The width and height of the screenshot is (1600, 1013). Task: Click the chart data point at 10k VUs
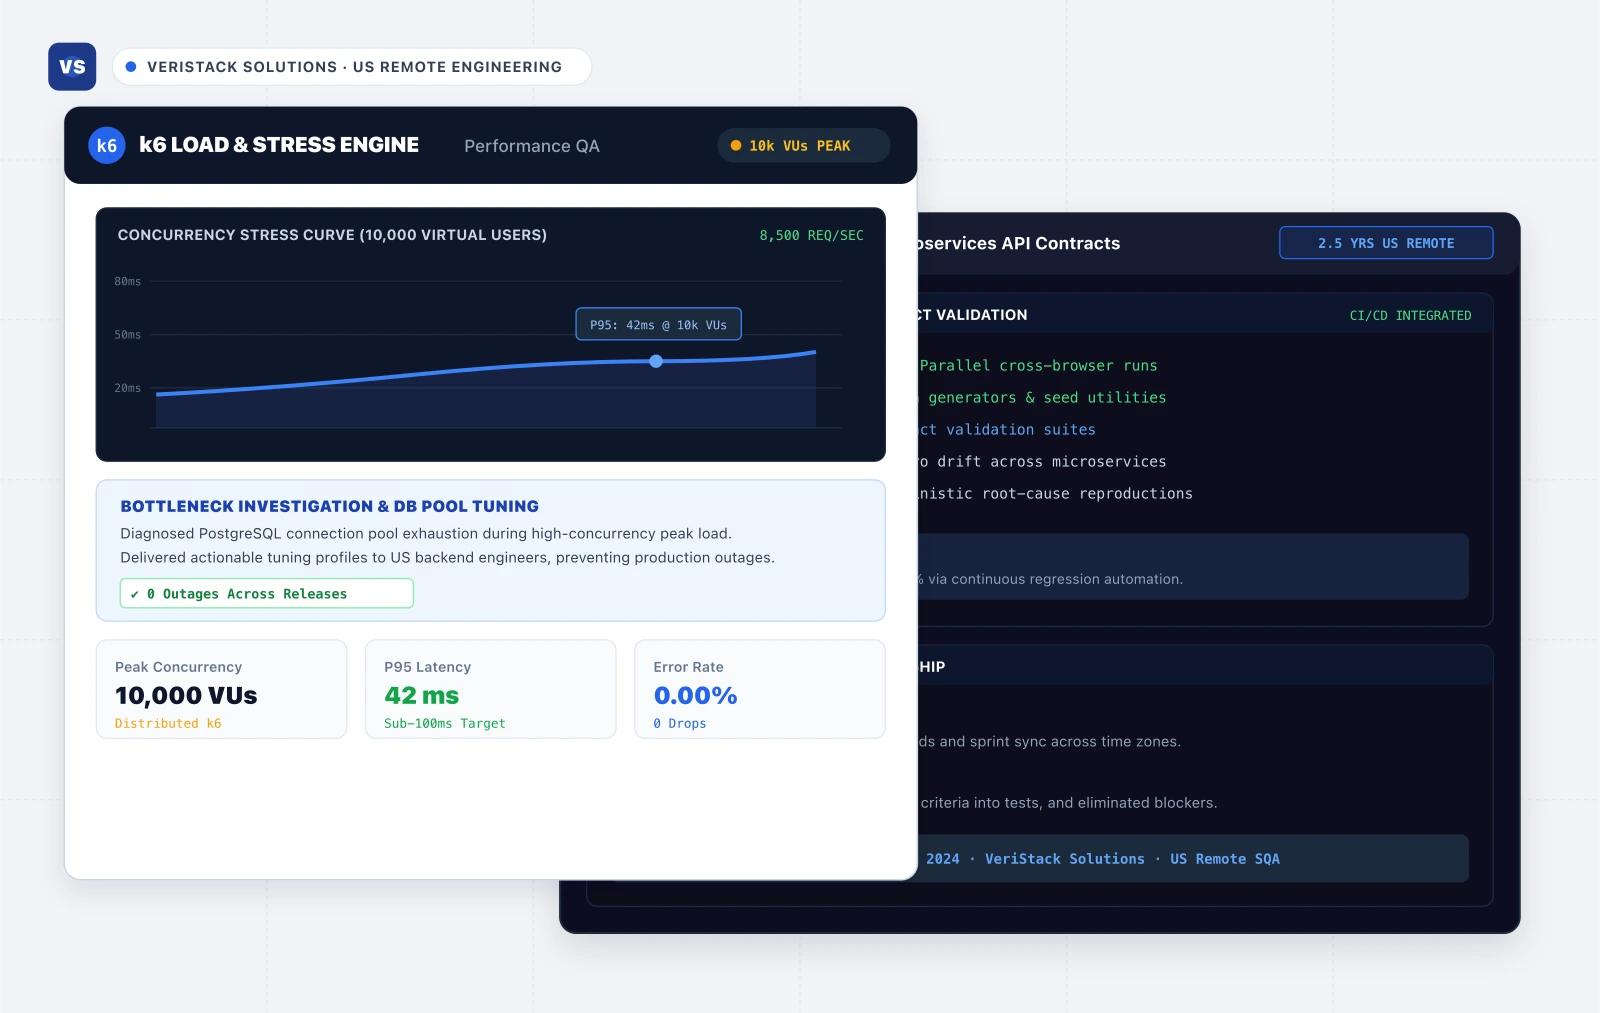click(656, 361)
